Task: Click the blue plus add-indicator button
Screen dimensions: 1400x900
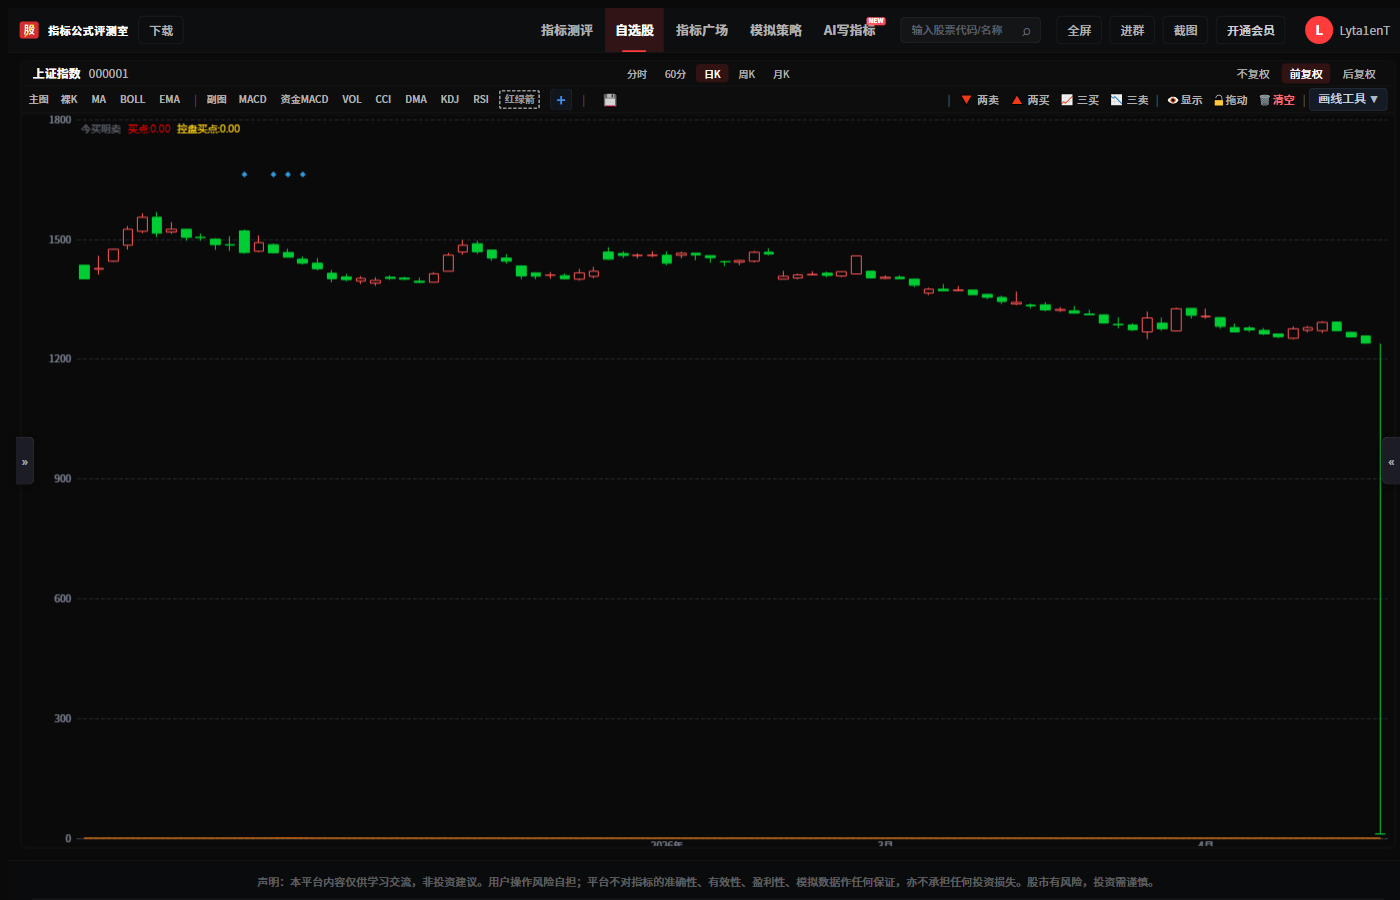Action: (561, 100)
